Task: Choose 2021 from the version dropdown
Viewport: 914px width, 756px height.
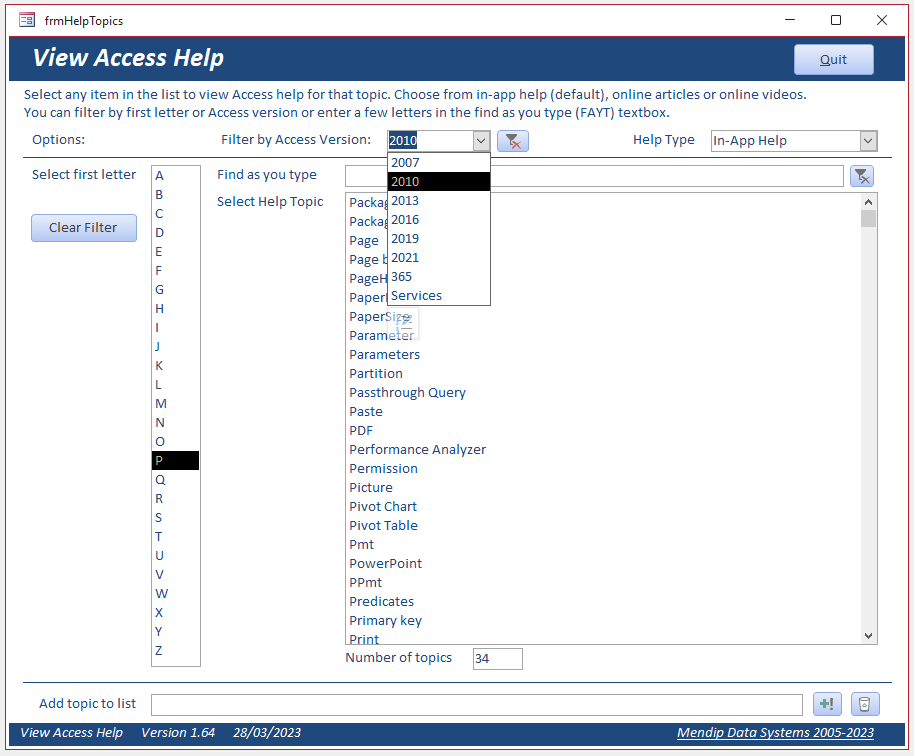Action: click(x=439, y=258)
